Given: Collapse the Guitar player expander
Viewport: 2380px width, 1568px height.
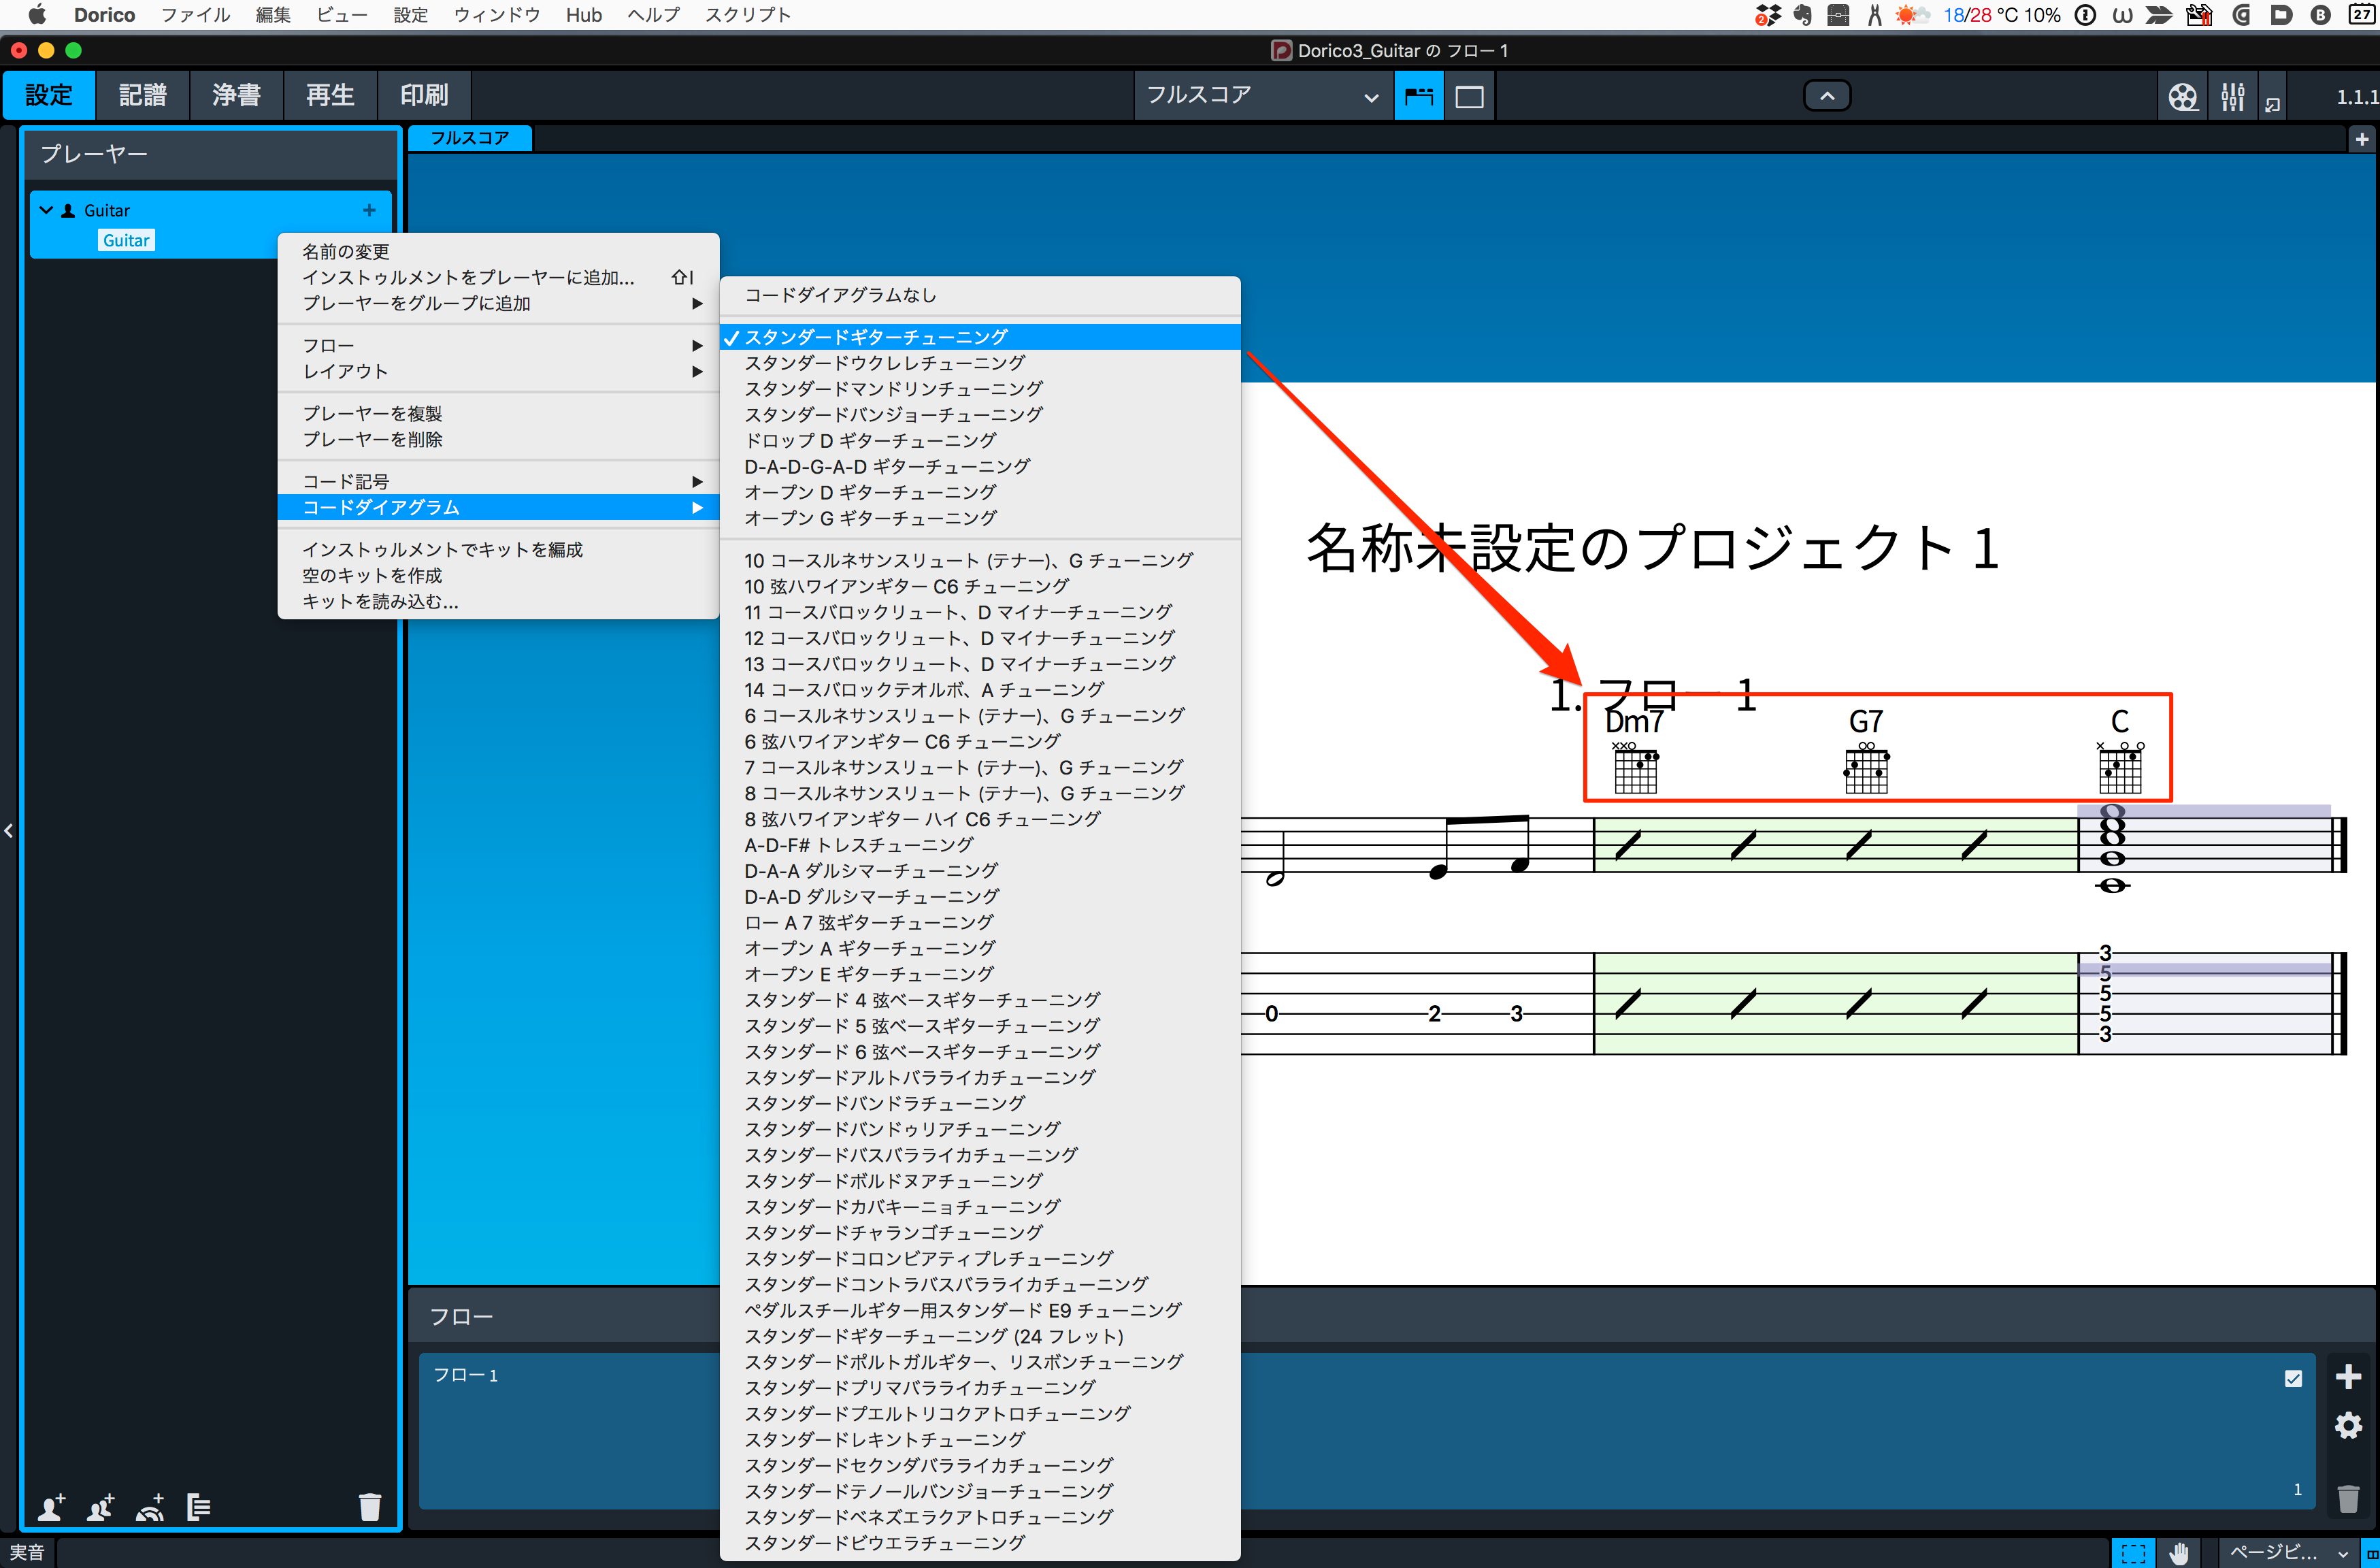Looking at the screenshot, I should click(x=46, y=210).
